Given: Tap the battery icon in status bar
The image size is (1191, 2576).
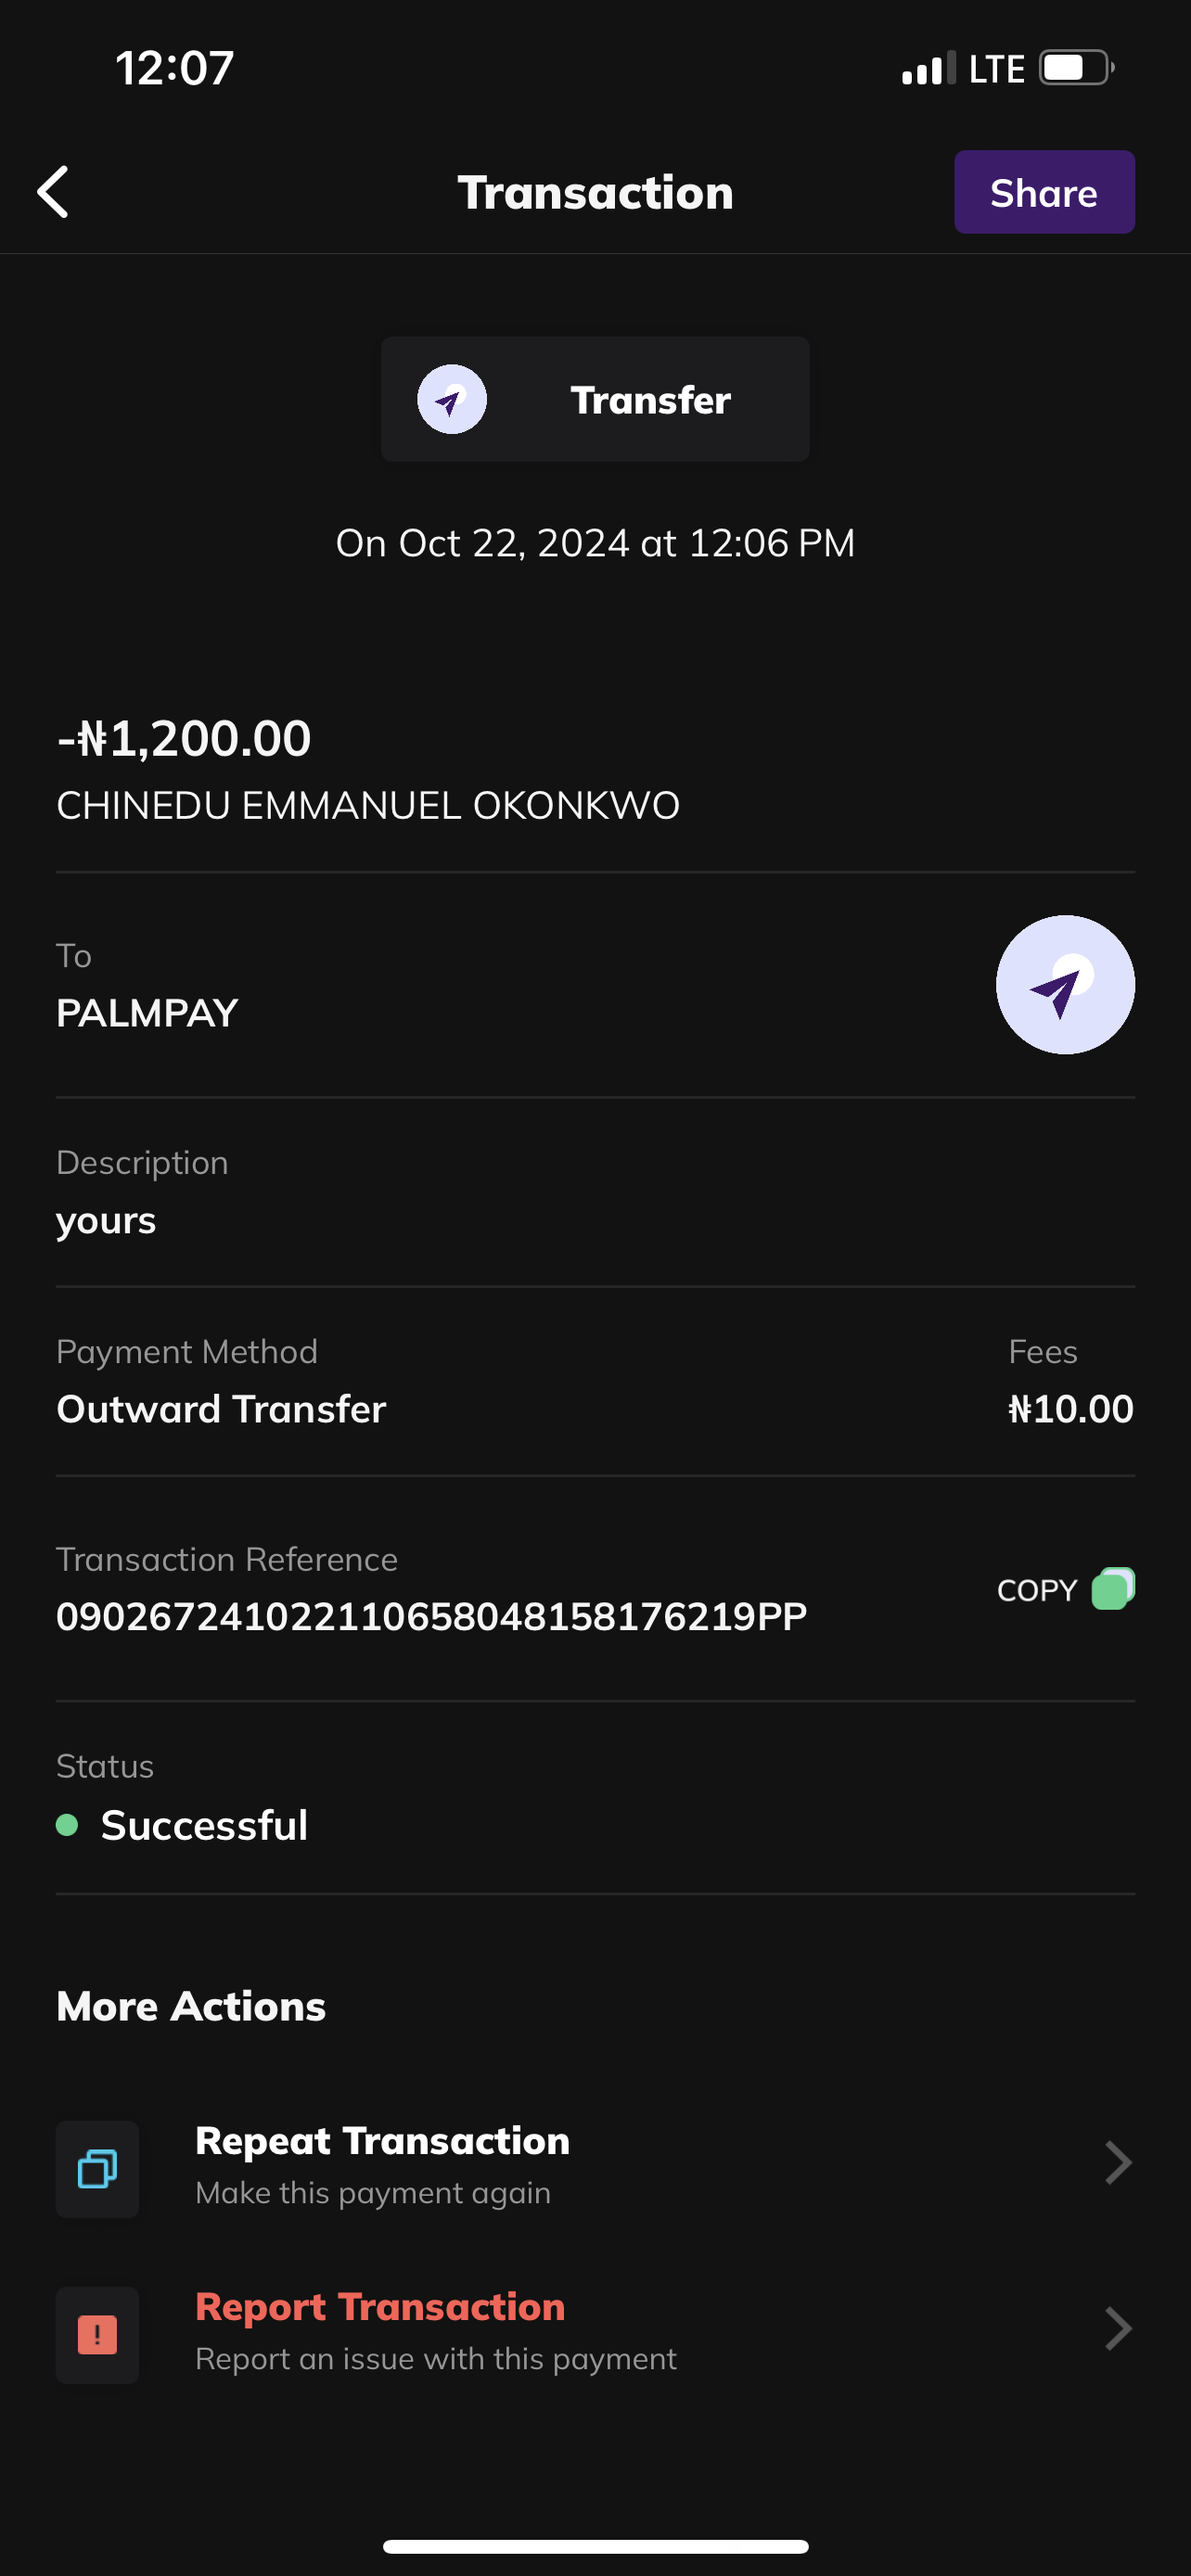Looking at the screenshot, I should click(x=1076, y=68).
